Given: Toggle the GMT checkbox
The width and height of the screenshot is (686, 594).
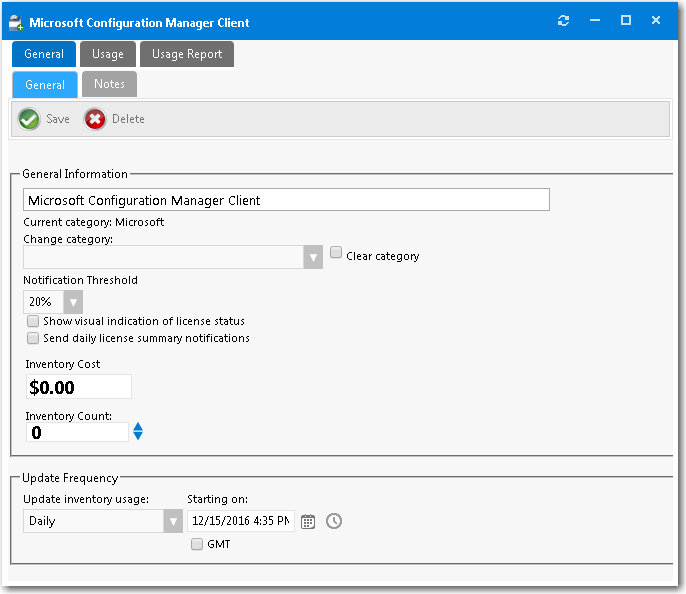Looking at the screenshot, I should [197, 544].
